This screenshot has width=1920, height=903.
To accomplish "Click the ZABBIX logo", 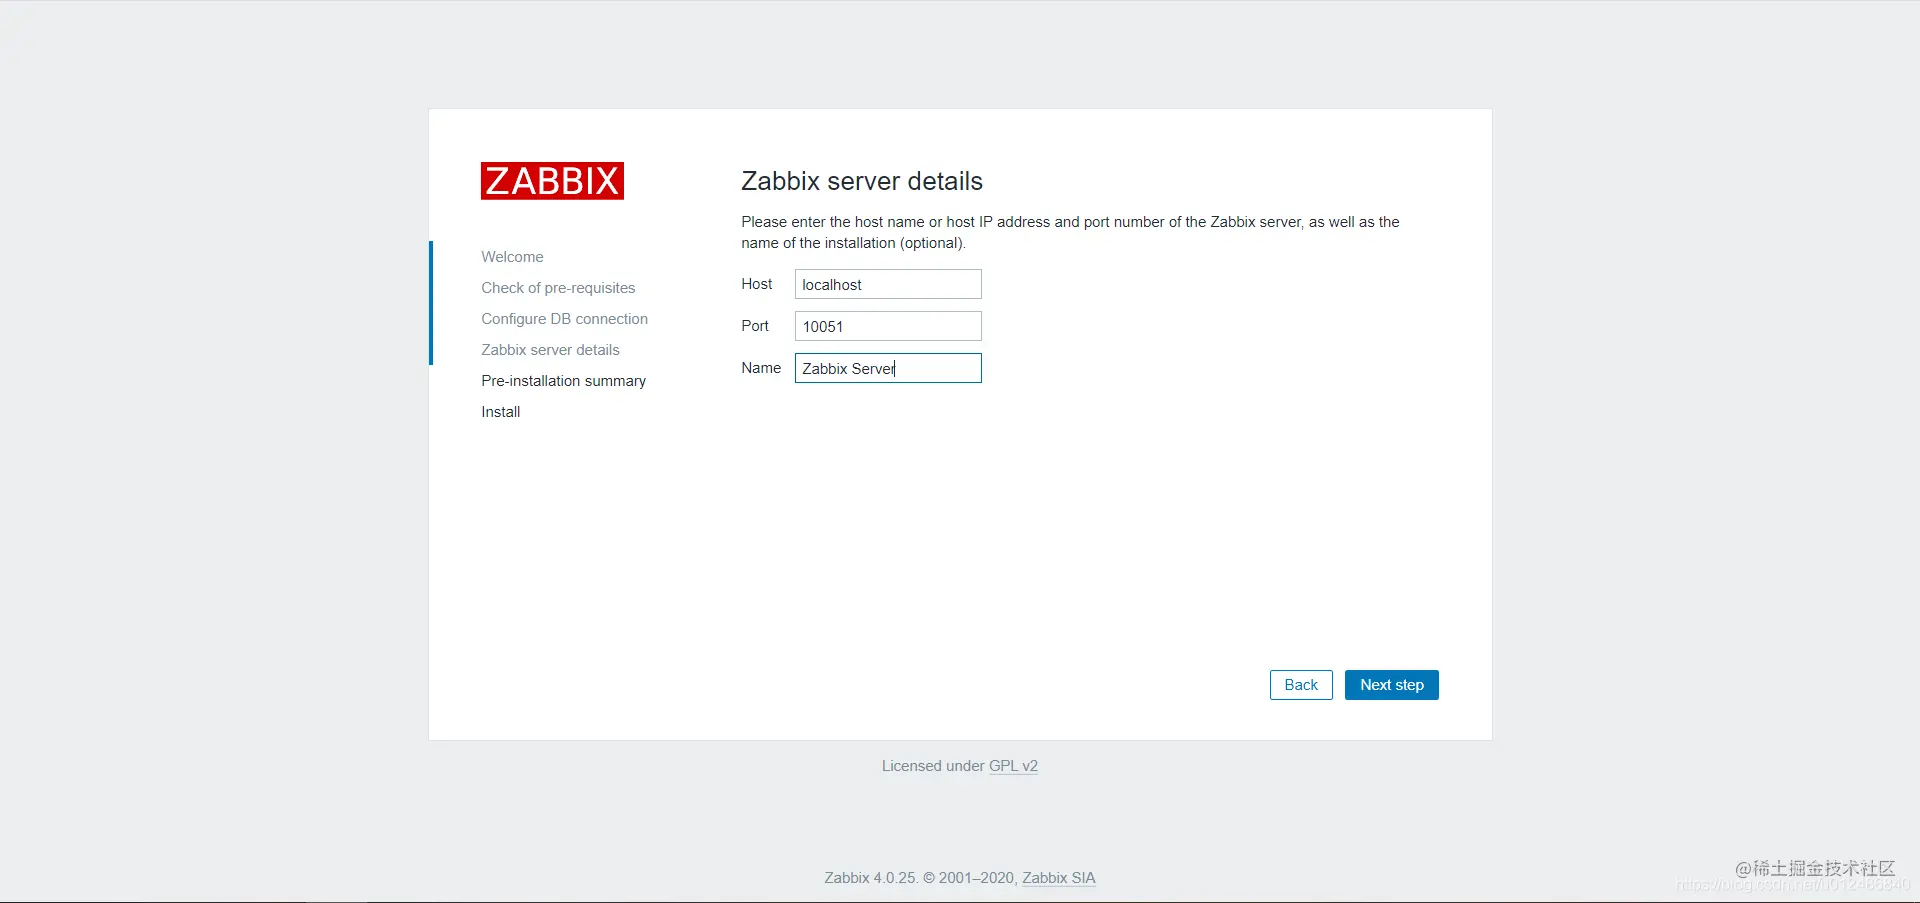I will pos(552,181).
